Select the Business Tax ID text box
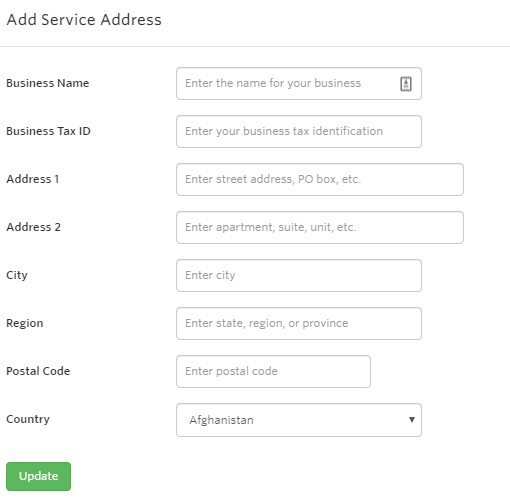The height and width of the screenshot is (503, 510). tap(299, 131)
